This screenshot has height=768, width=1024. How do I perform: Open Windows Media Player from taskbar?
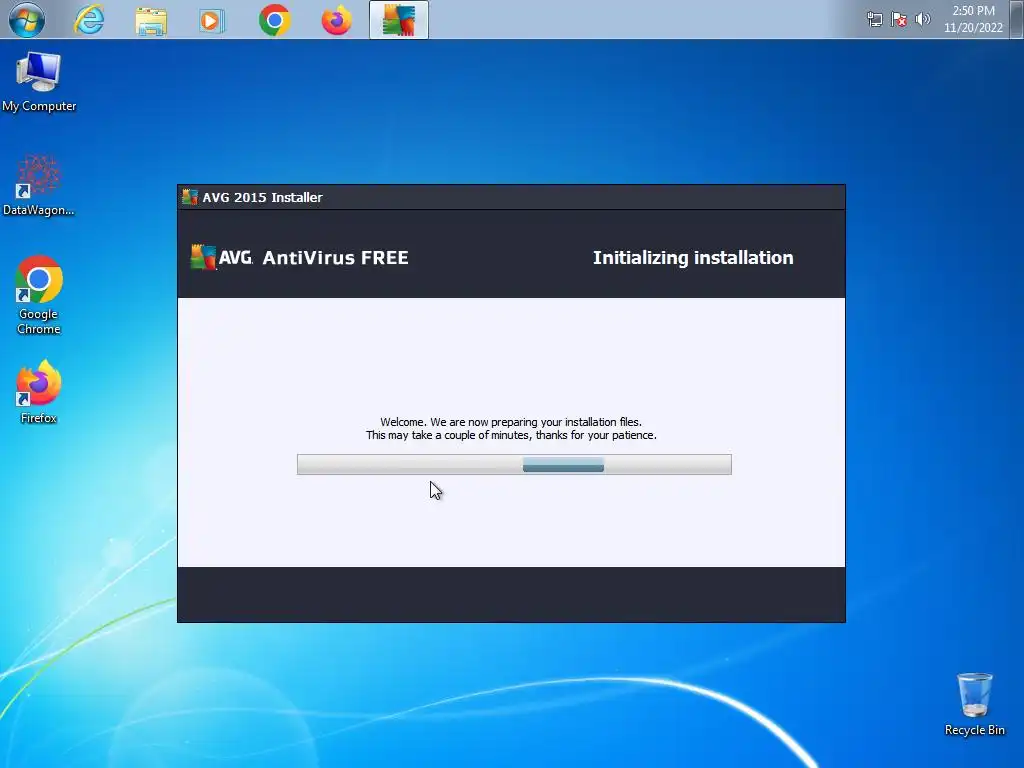click(x=212, y=20)
